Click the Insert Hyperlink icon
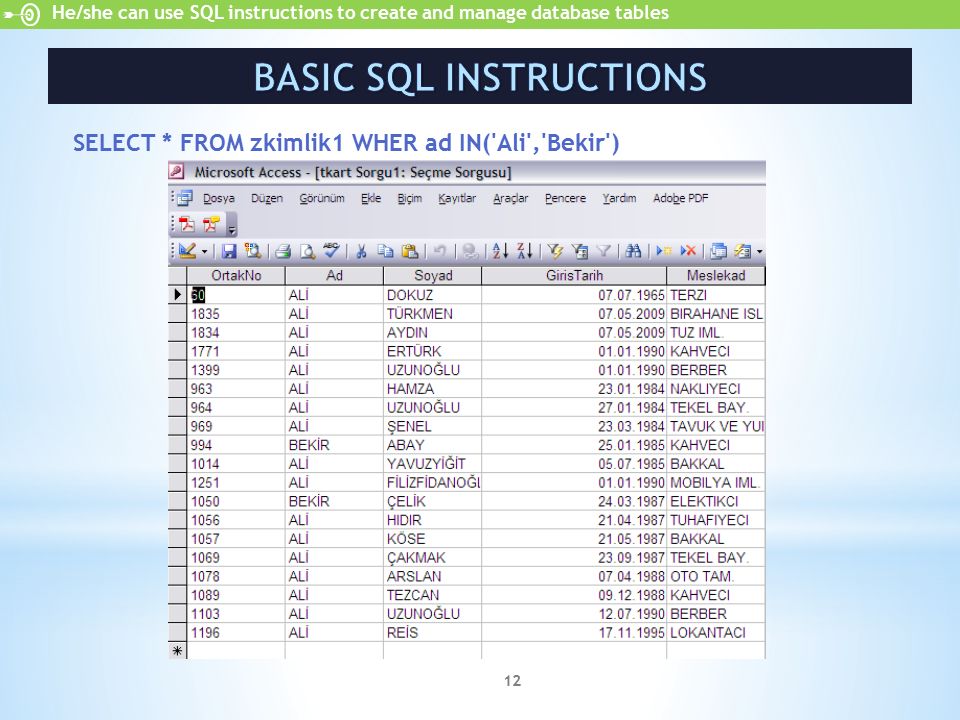This screenshot has height=720, width=960. [470, 251]
